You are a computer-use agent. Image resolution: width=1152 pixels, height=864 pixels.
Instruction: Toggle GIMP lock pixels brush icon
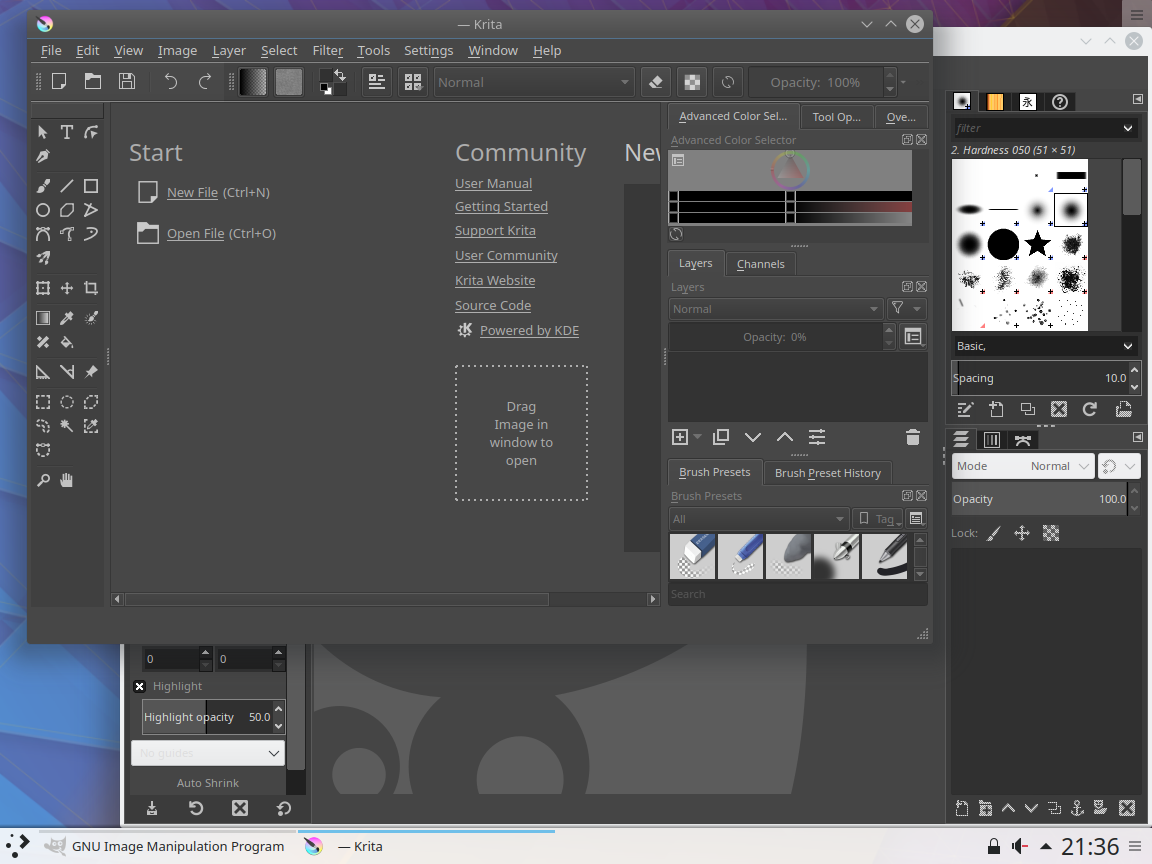[x=993, y=533]
